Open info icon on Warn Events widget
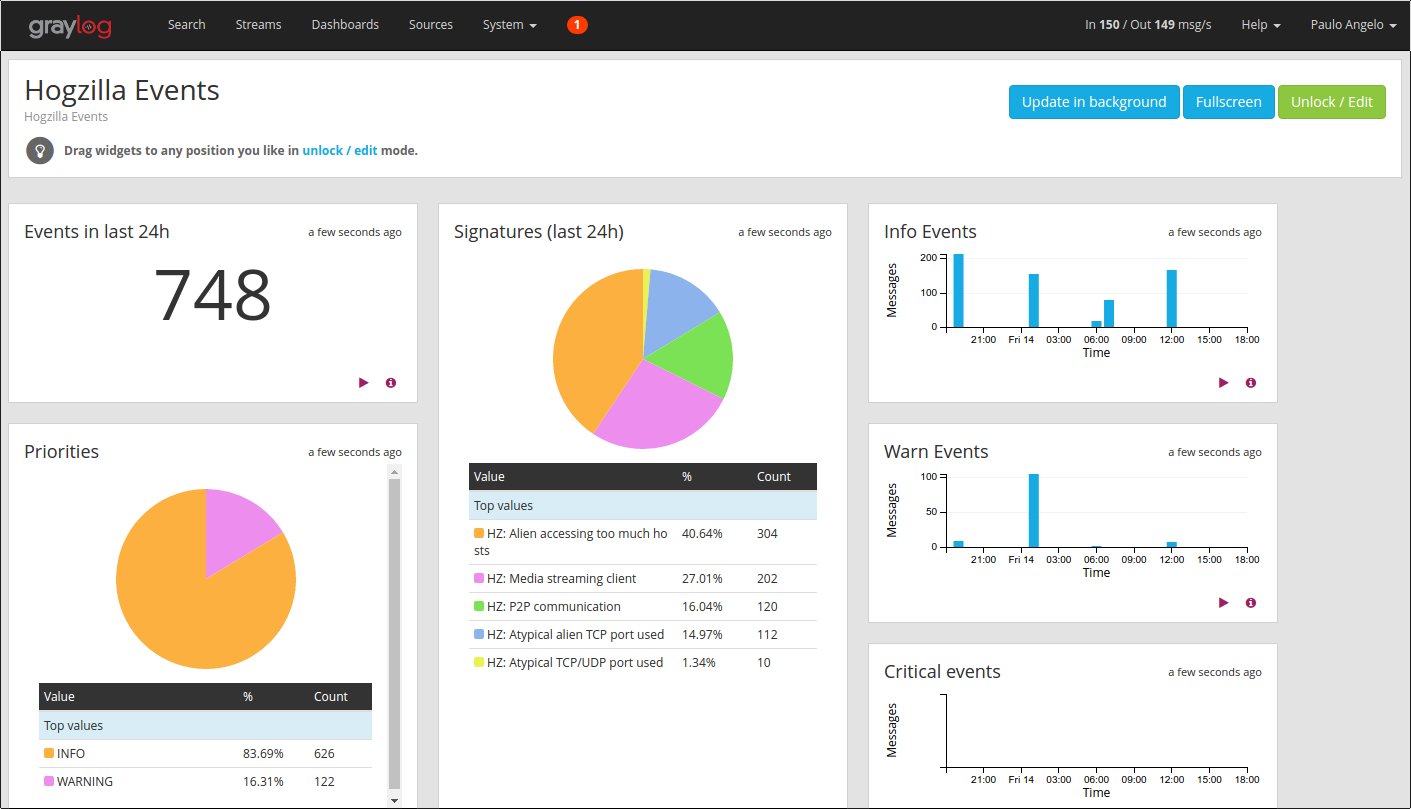Viewport: 1411px width, 809px height. [x=1251, y=603]
